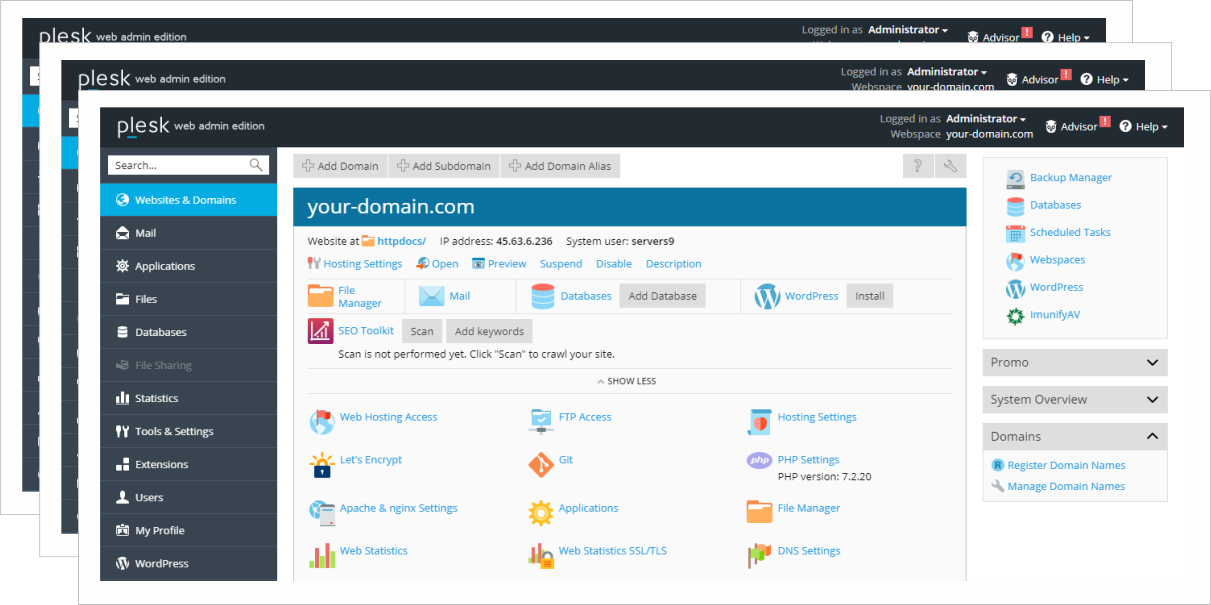The height and width of the screenshot is (605, 1211).
Task: Click the WordPress logo beside Install
Action: (x=767, y=296)
